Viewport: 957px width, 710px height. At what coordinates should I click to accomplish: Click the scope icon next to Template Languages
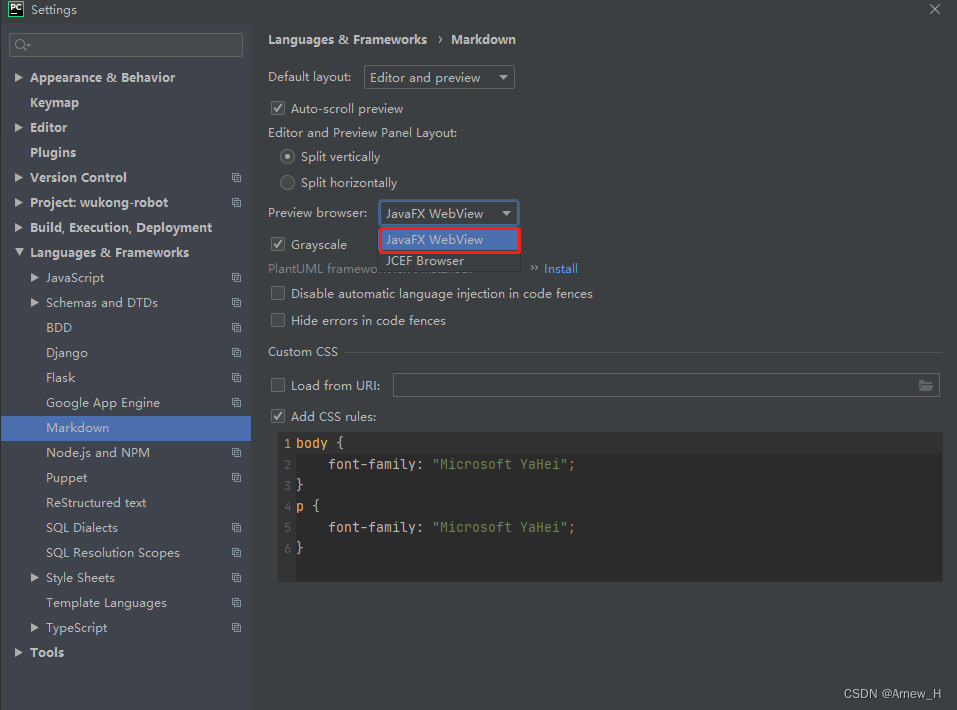[x=236, y=602]
